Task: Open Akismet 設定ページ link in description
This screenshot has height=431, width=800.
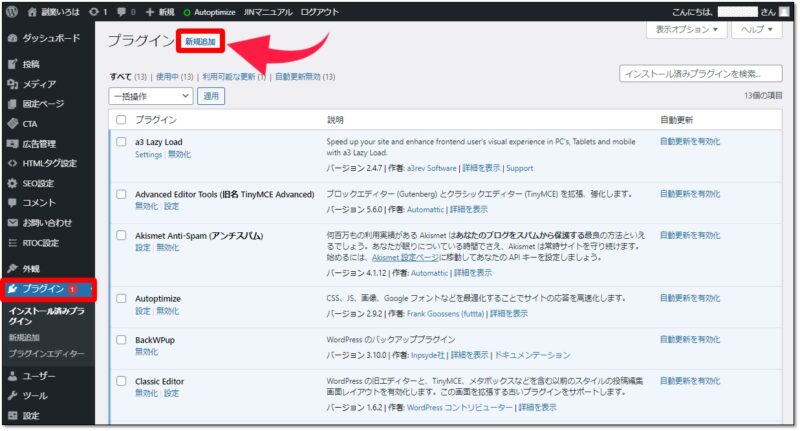Action: tap(406, 258)
